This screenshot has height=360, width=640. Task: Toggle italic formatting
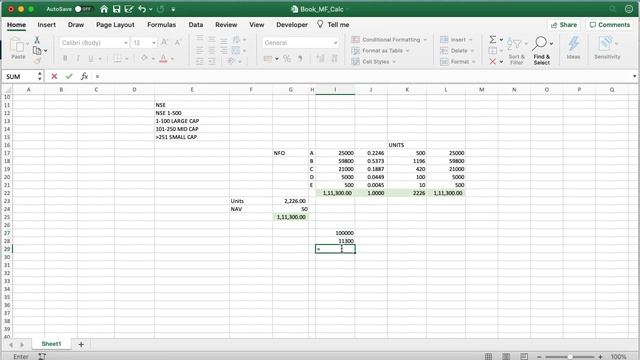(x=78, y=59)
